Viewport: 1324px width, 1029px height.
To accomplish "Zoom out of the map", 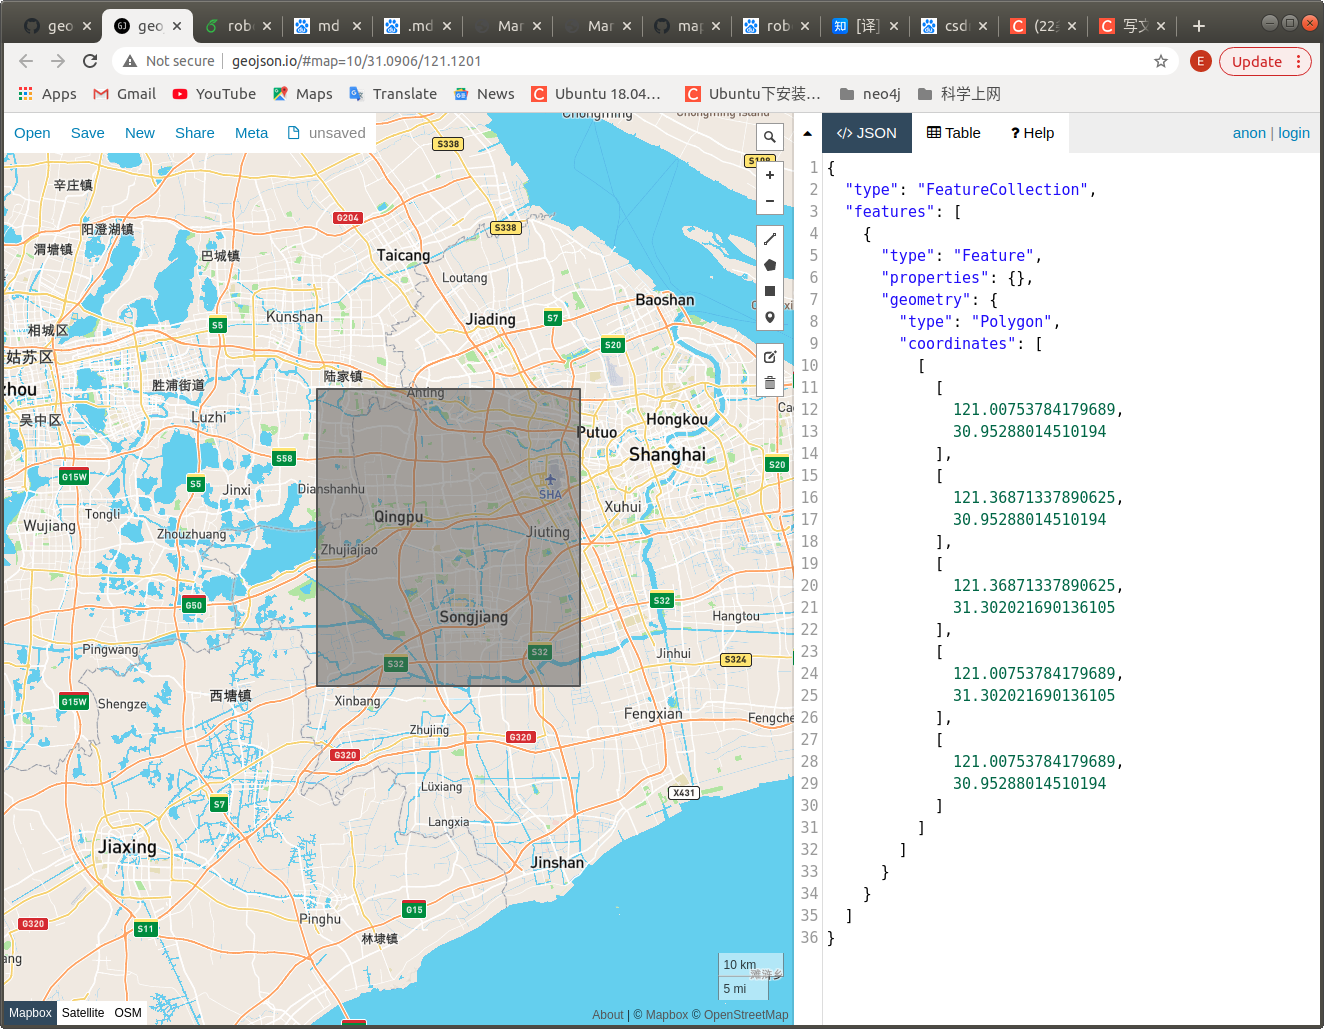I will 769,201.
